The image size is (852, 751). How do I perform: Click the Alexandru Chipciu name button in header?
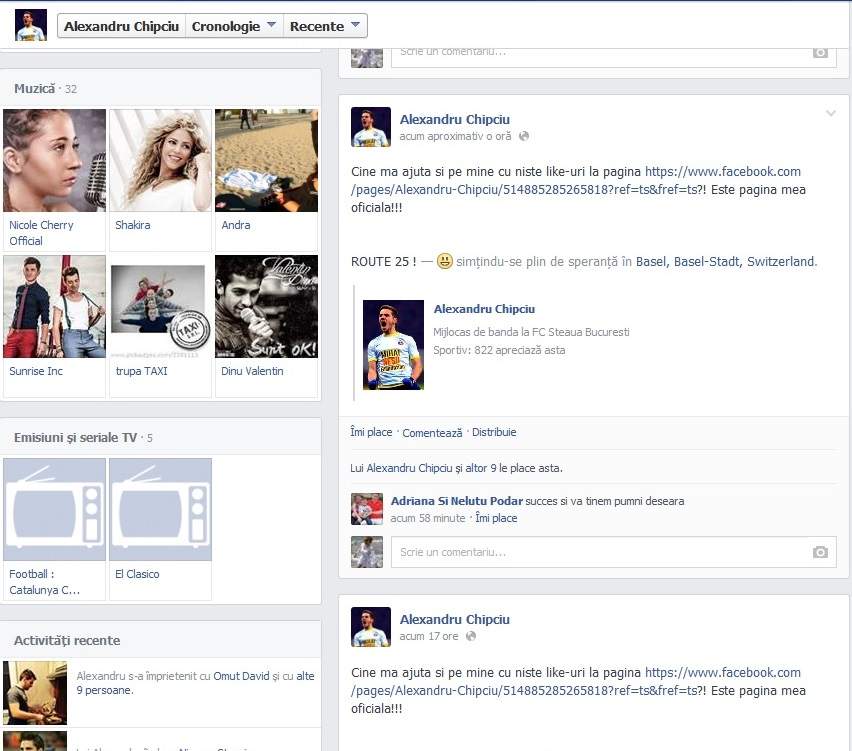click(121, 26)
